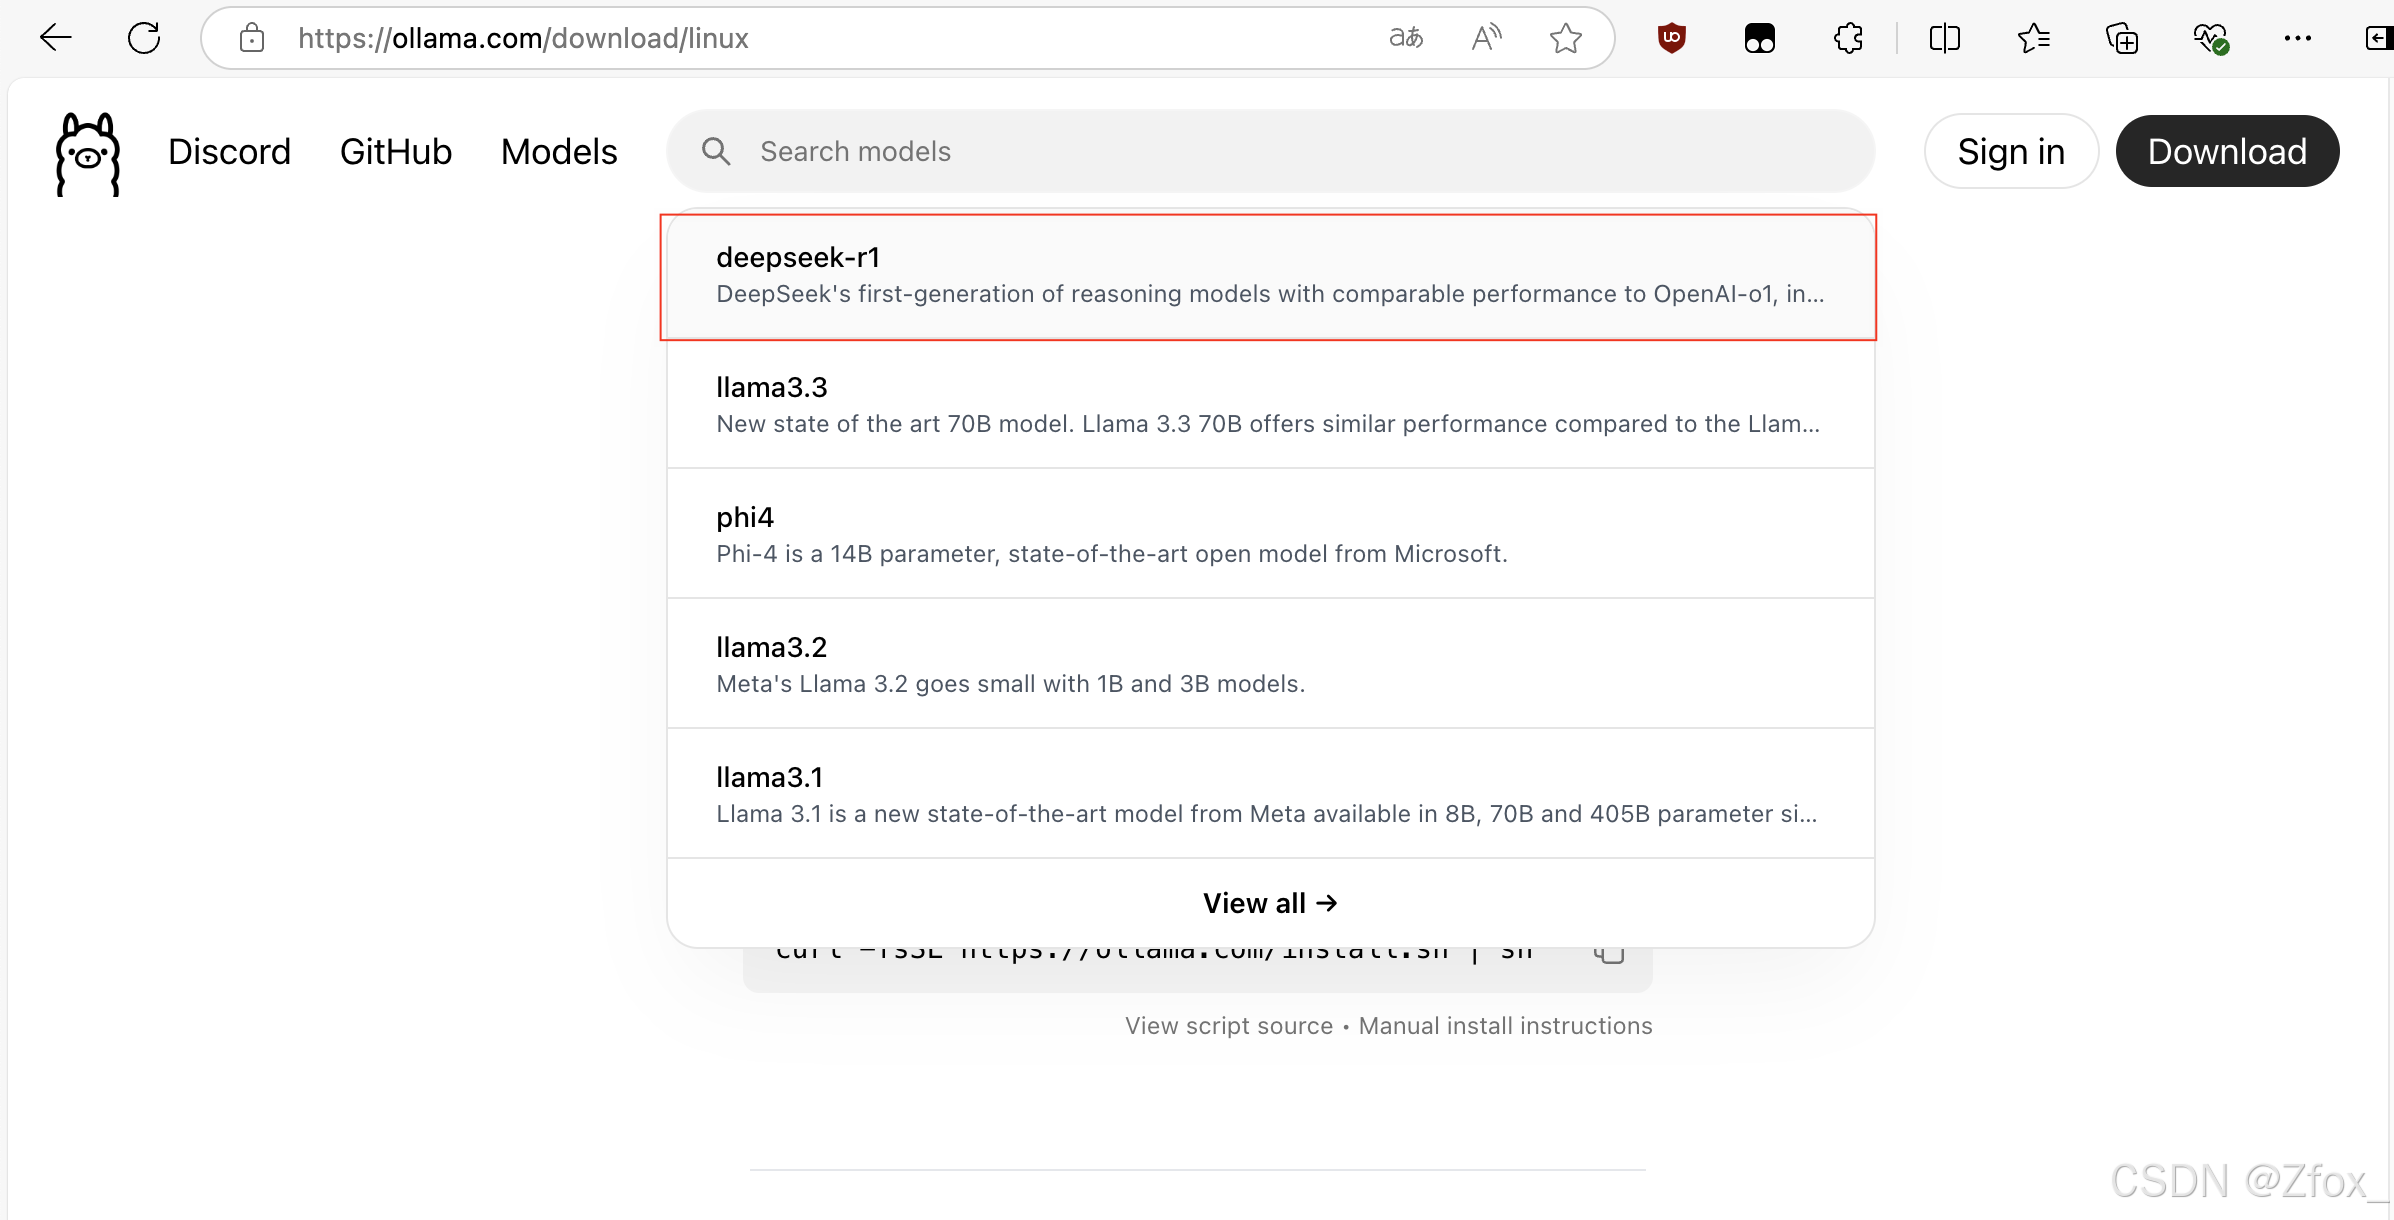Open the sidebar toggle icon at far right

(2378, 38)
